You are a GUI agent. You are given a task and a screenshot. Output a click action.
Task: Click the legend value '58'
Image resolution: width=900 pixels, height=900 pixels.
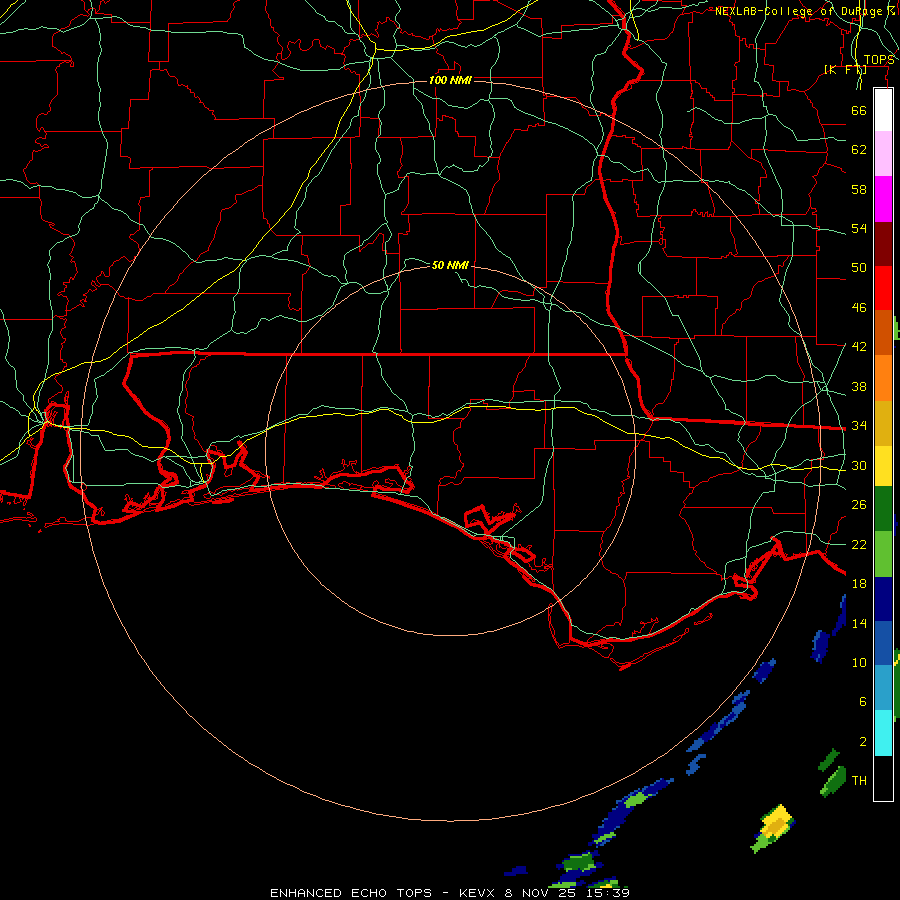tap(859, 189)
